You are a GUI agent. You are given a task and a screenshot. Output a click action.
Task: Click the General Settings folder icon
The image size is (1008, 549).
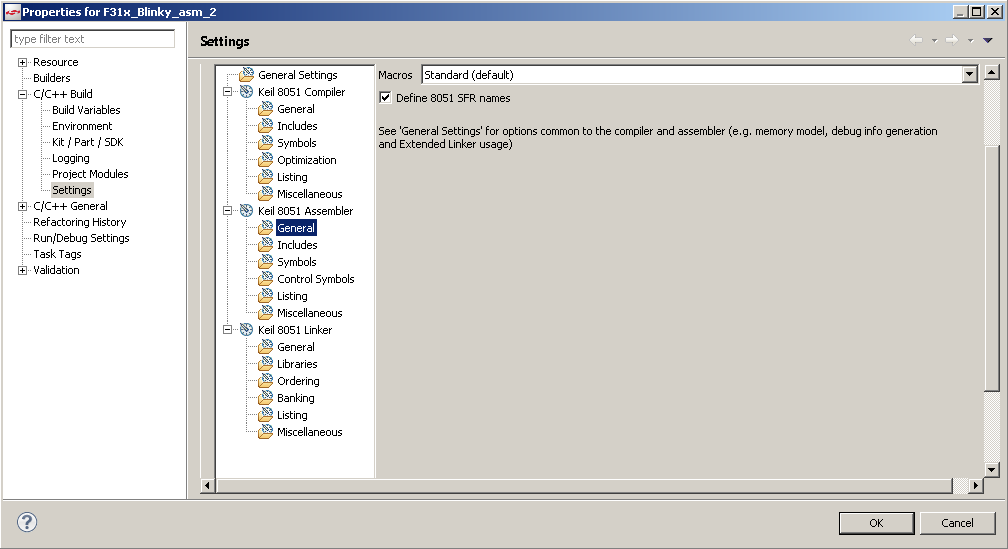coord(246,75)
